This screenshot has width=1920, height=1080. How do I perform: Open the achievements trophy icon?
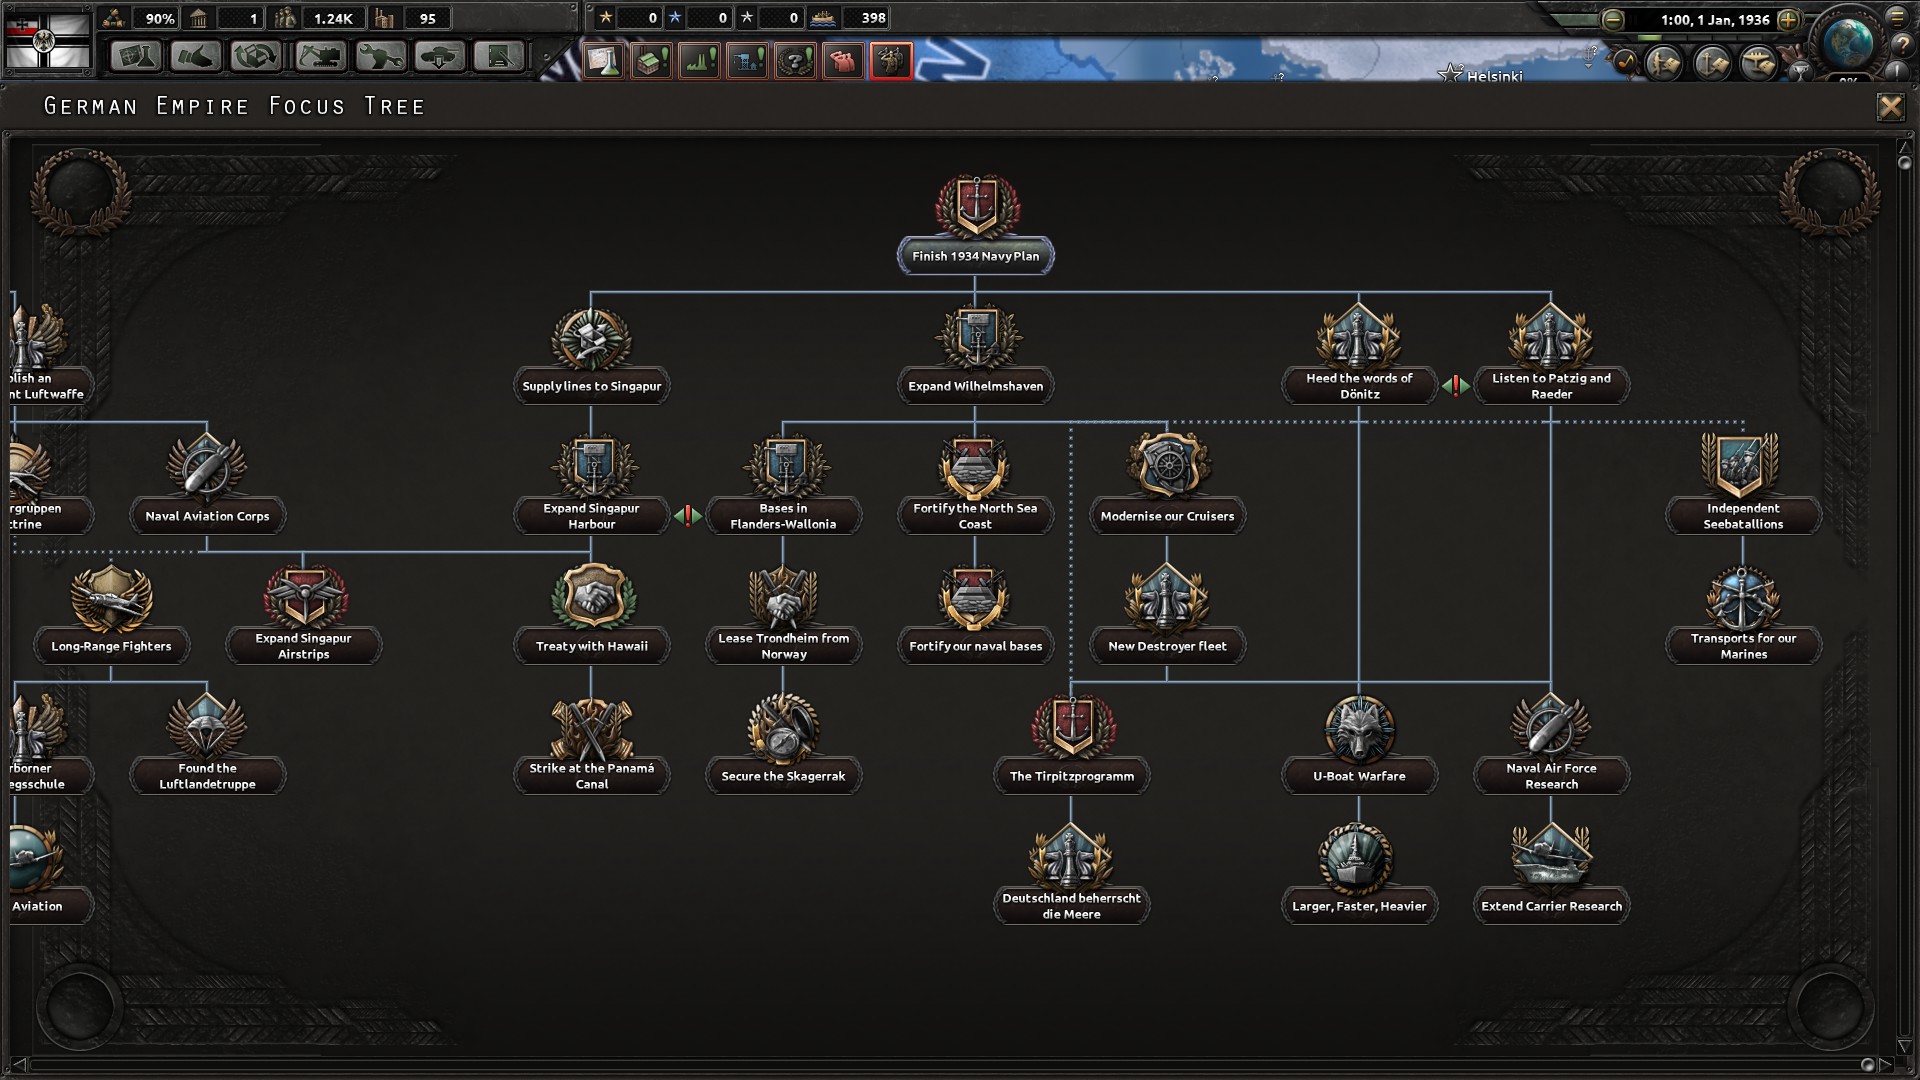(1800, 70)
